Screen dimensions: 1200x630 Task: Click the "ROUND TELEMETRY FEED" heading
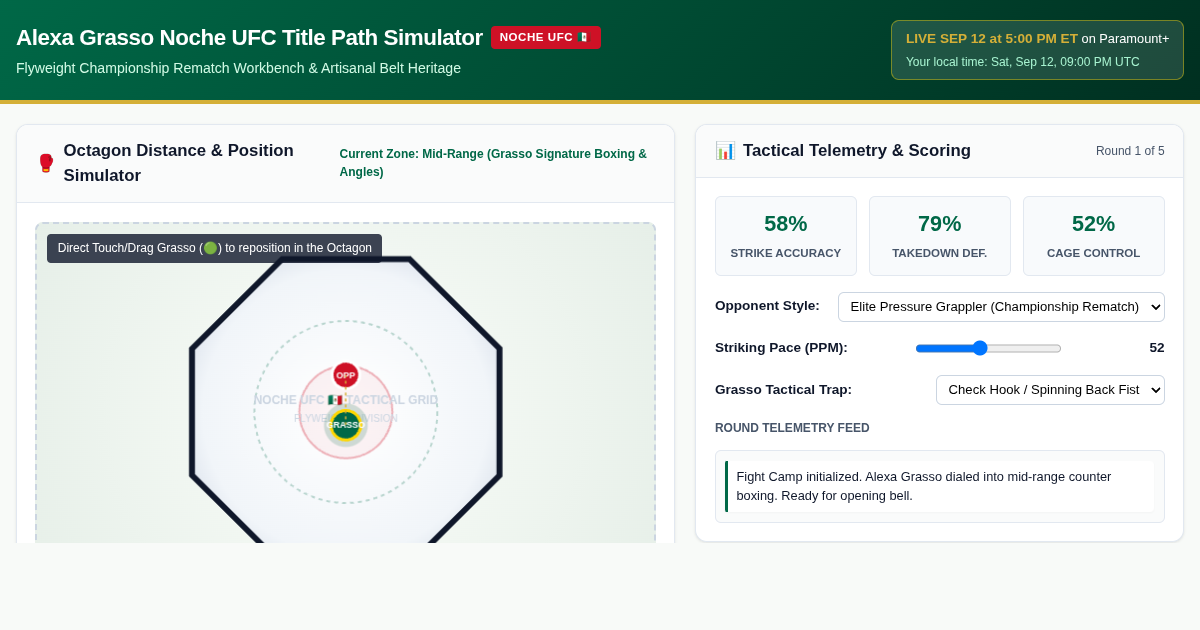coord(792,428)
